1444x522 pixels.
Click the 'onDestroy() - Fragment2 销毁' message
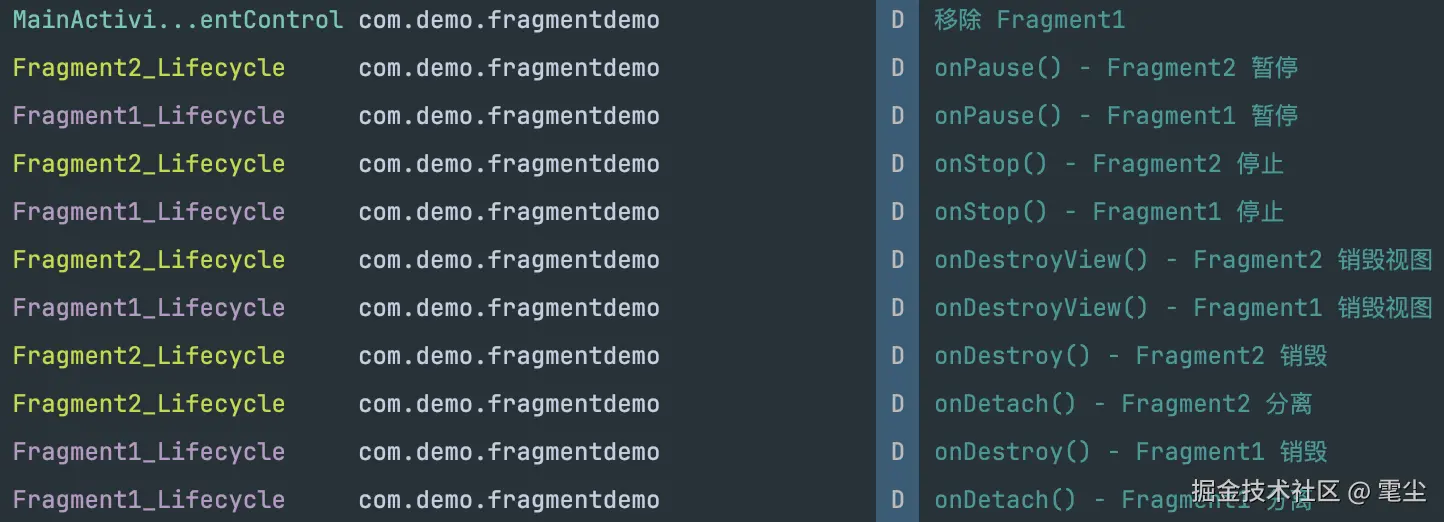[x=1130, y=356]
